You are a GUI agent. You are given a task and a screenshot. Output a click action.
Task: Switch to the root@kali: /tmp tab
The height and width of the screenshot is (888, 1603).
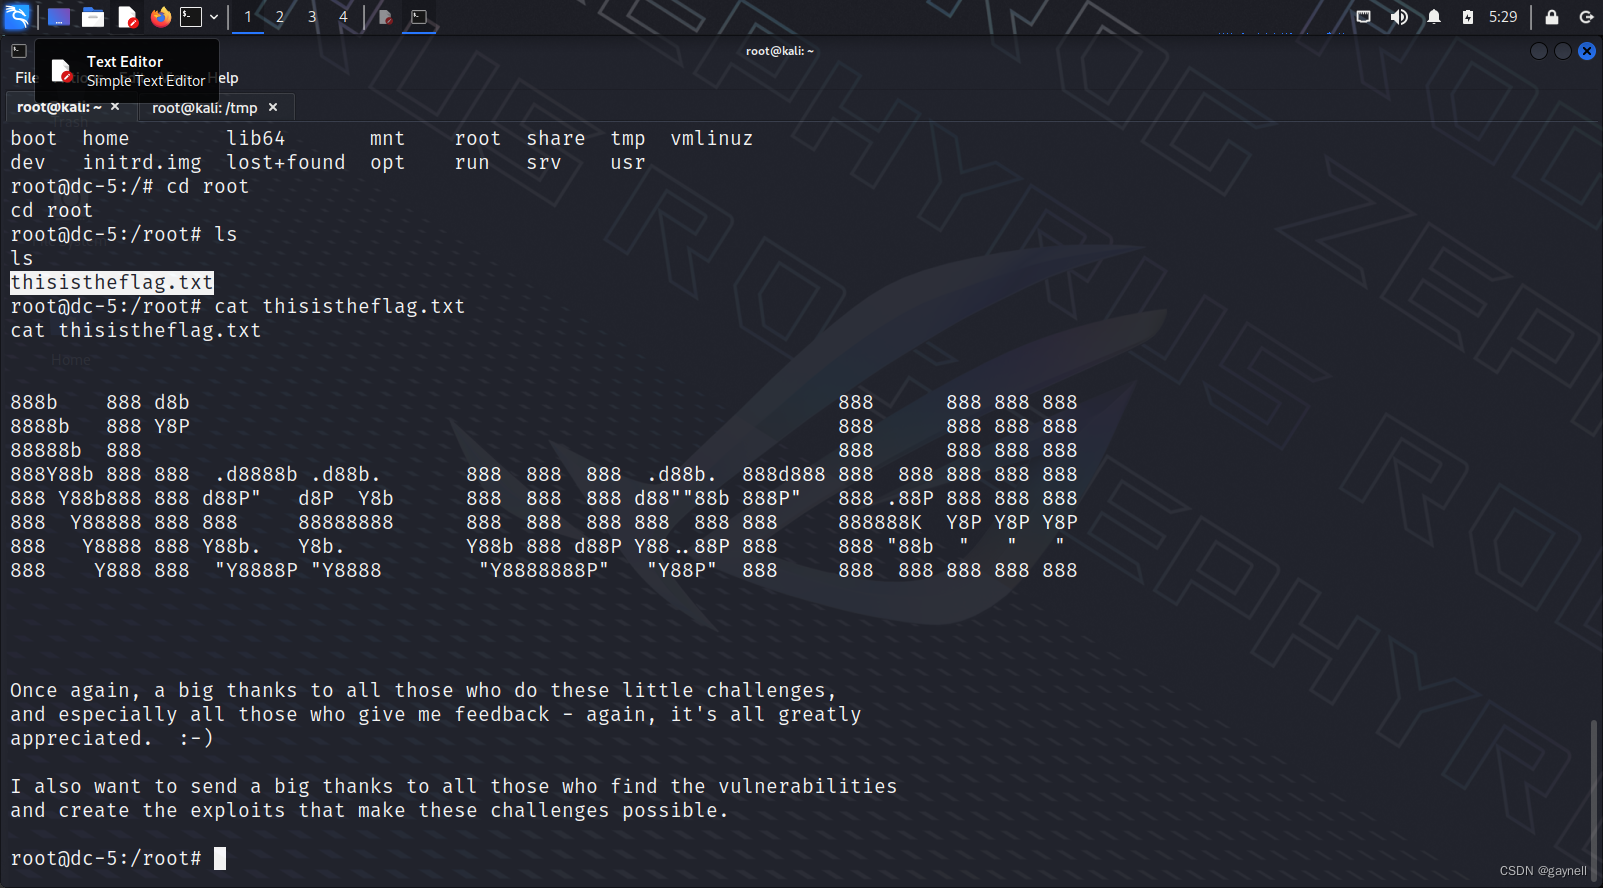[205, 108]
